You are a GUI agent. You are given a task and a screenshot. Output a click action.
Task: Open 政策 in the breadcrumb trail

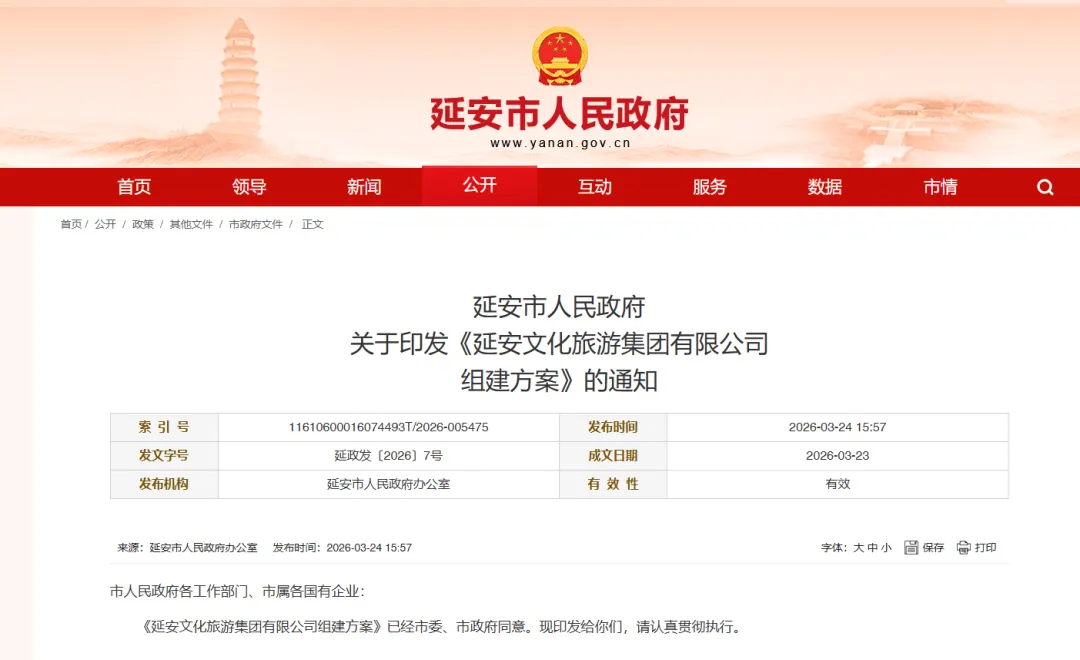point(141,224)
